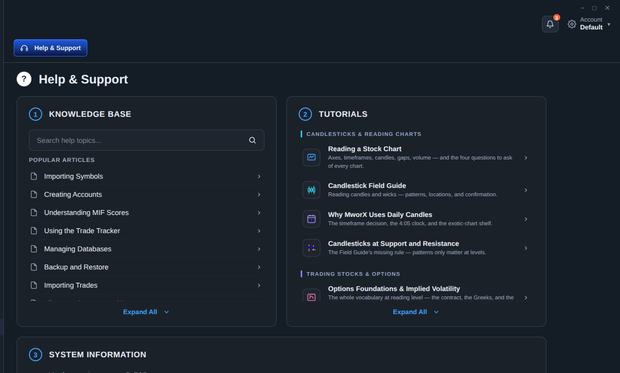Click the System Information heading
Viewport: 620px width, 373px height.
click(x=97, y=354)
